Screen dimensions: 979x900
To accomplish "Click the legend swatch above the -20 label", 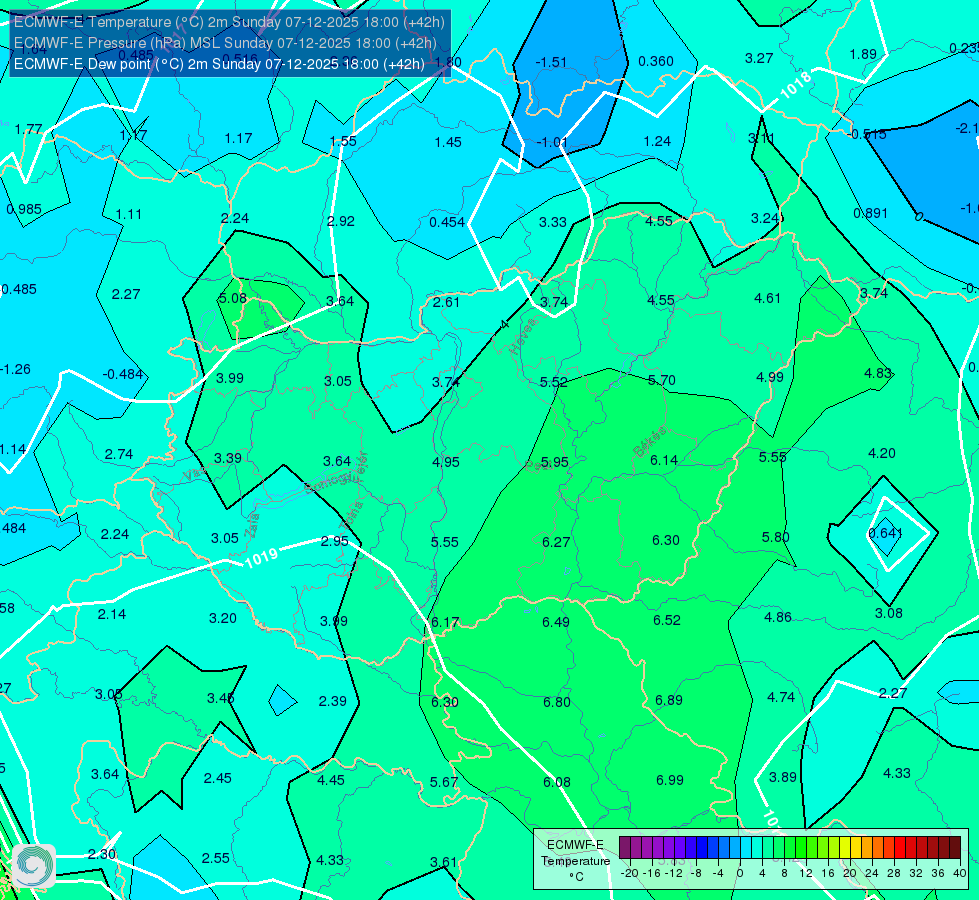I will click(626, 848).
